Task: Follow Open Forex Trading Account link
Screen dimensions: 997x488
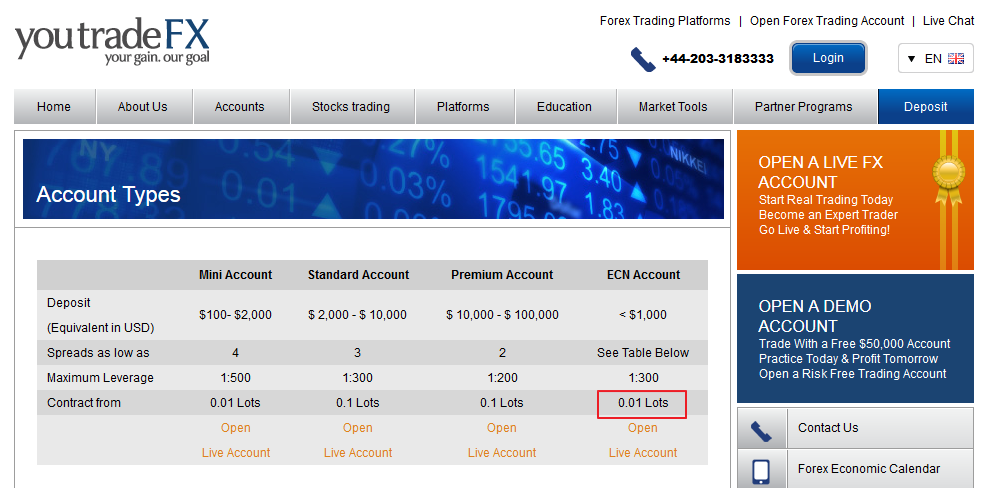Action: pos(827,21)
